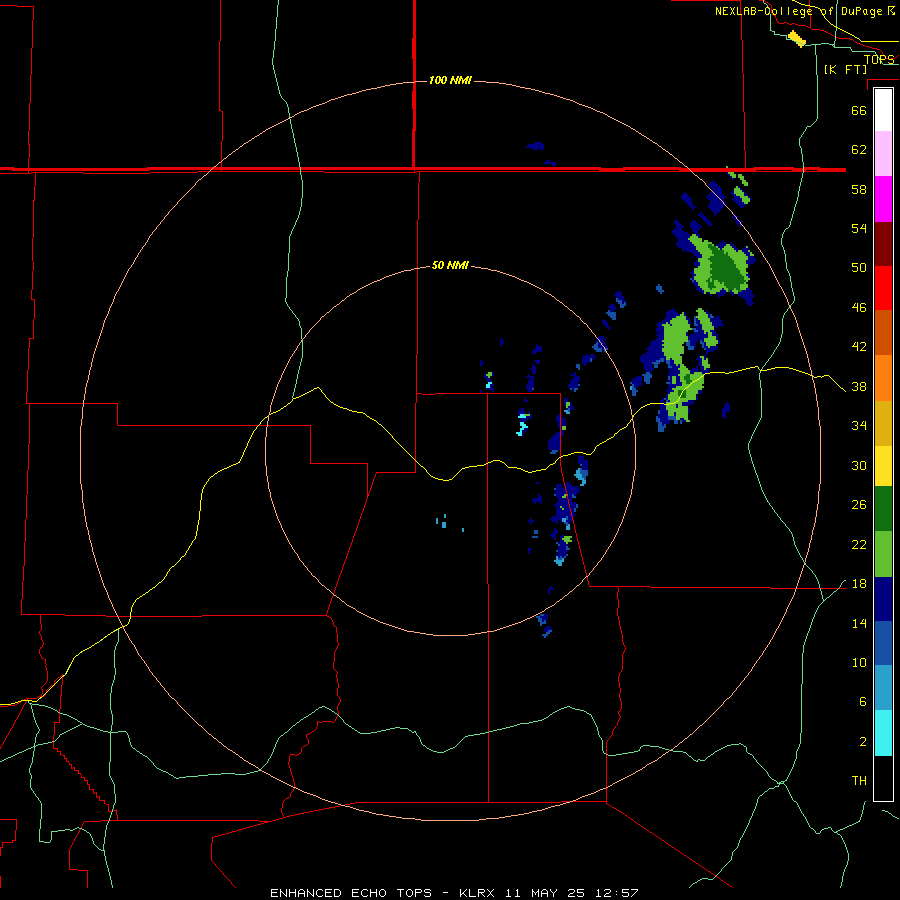900x900 pixels.
Task: Click the 10 legend value
Action: coord(859,662)
